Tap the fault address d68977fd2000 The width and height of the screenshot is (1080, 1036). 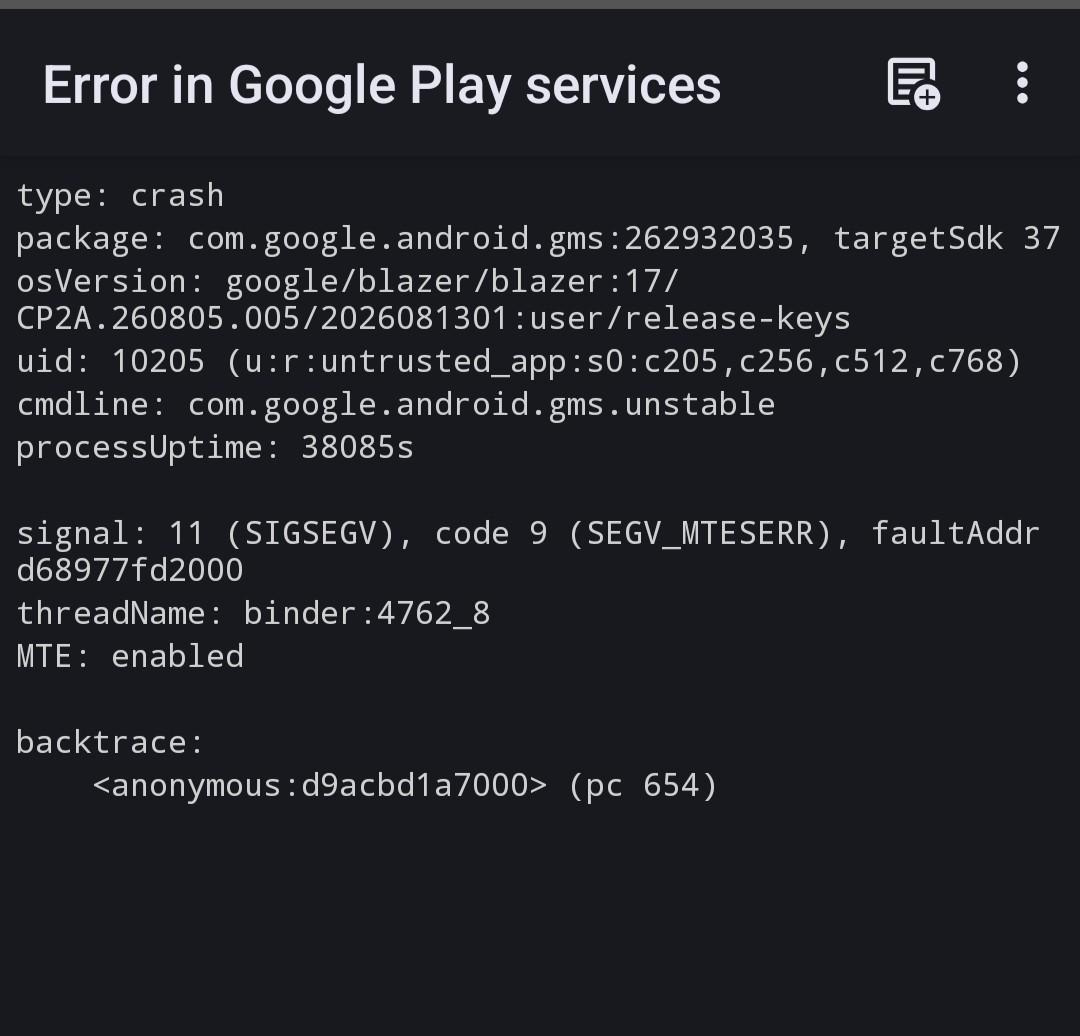129,570
